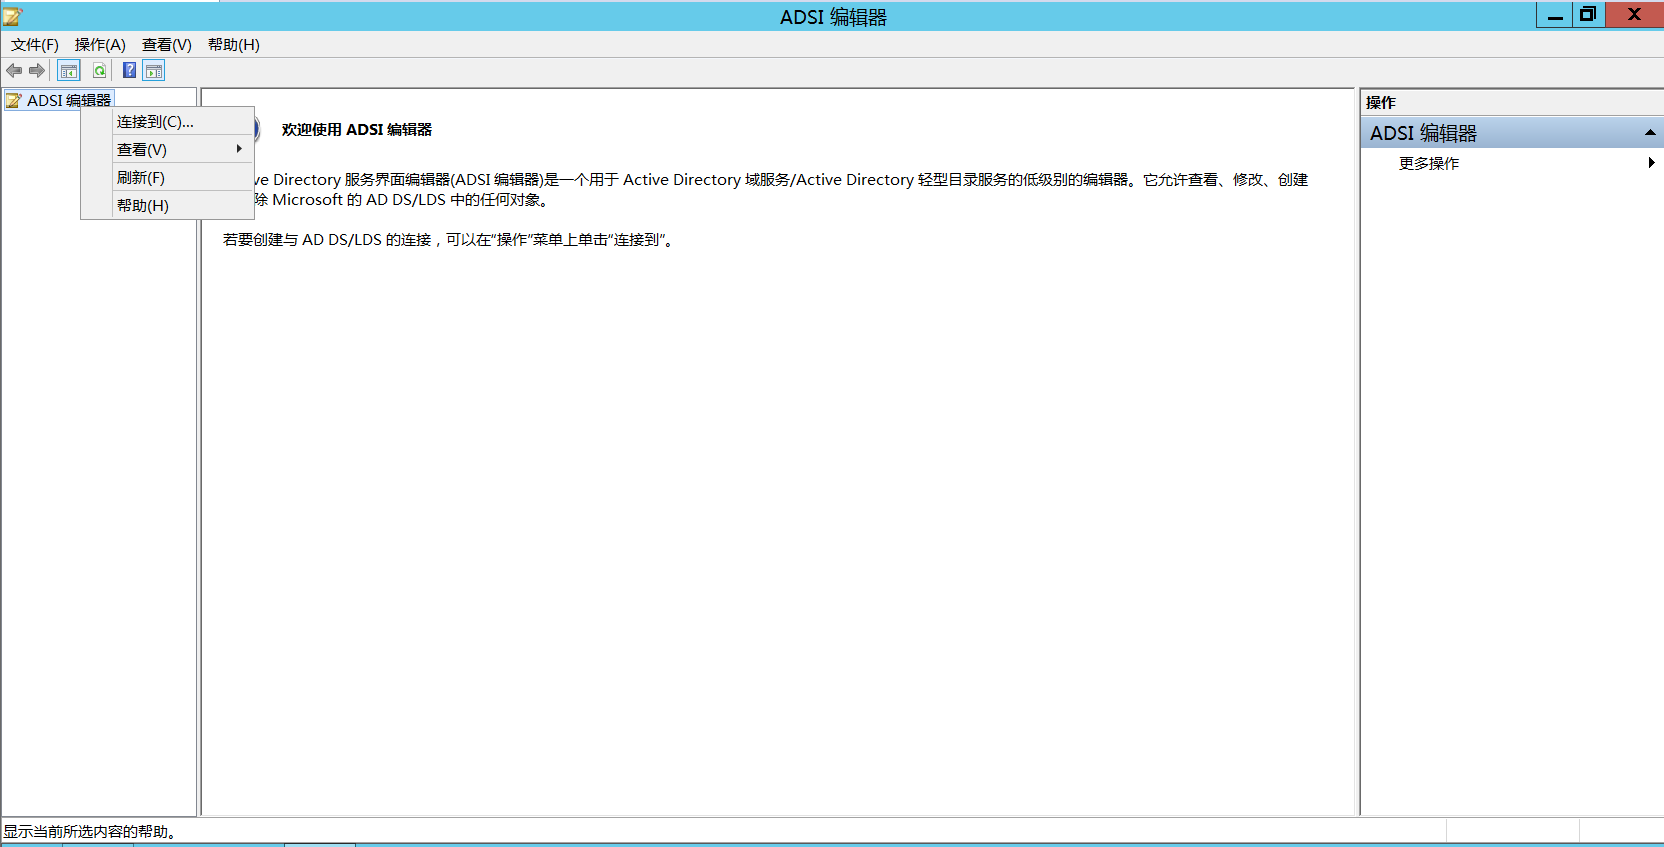Viewport: 1664px width, 847px height.
Task: Click the app icon in title bar
Action: pyautogui.click(x=13, y=16)
